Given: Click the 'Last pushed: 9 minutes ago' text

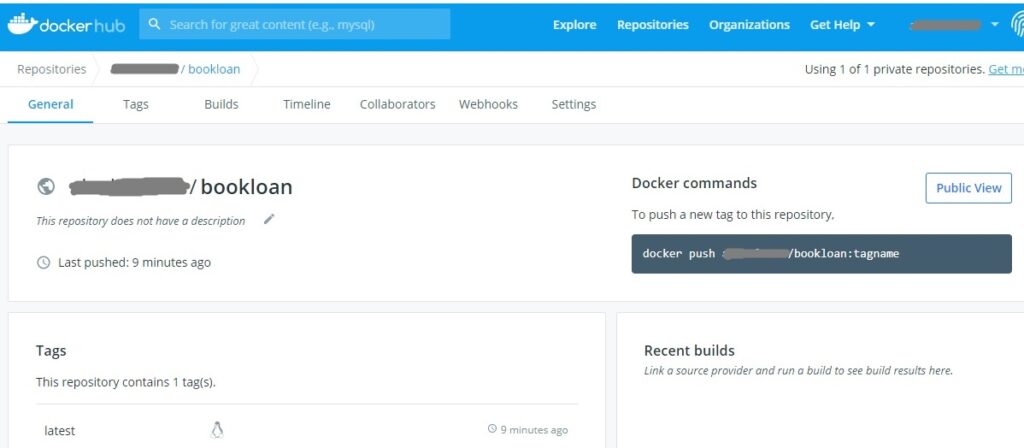Looking at the screenshot, I should (135, 263).
